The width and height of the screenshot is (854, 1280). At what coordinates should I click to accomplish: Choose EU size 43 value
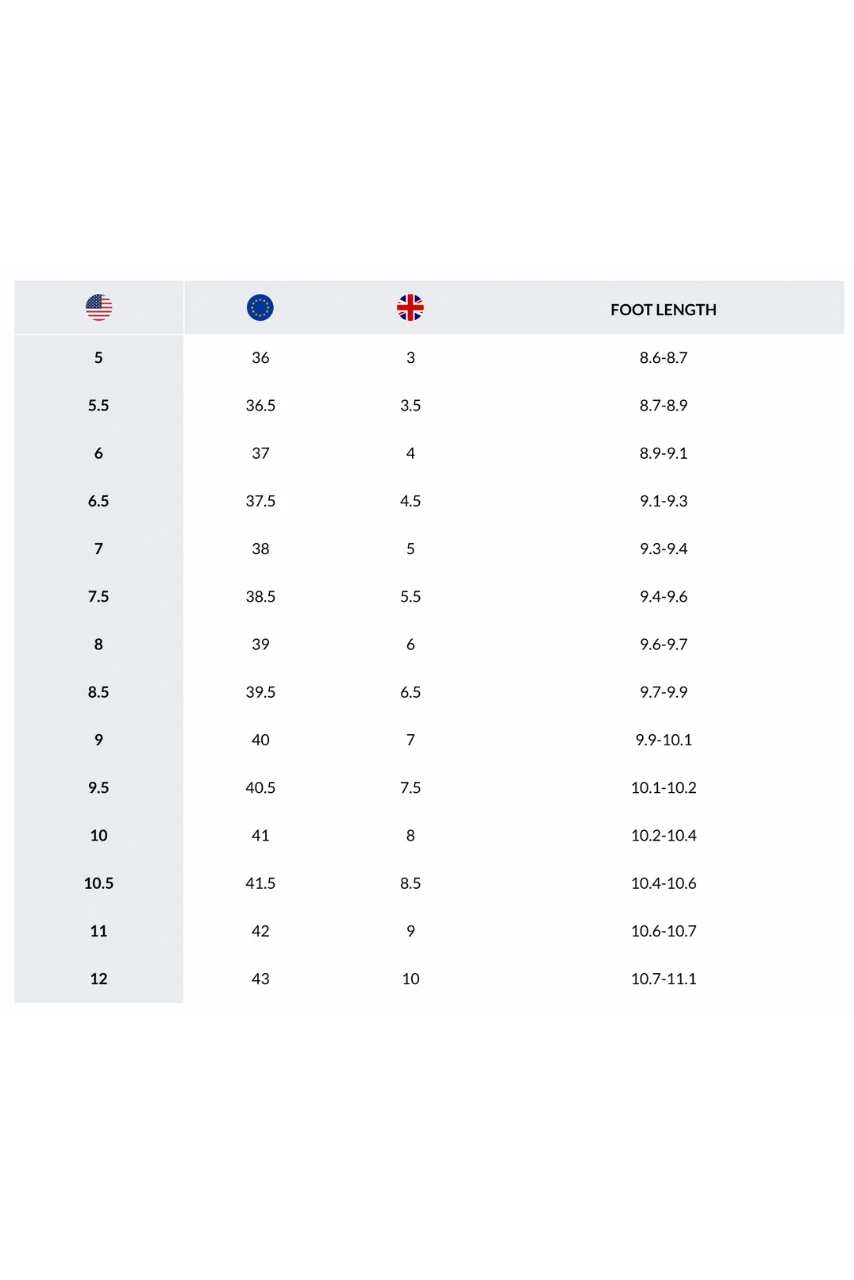point(260,979)
